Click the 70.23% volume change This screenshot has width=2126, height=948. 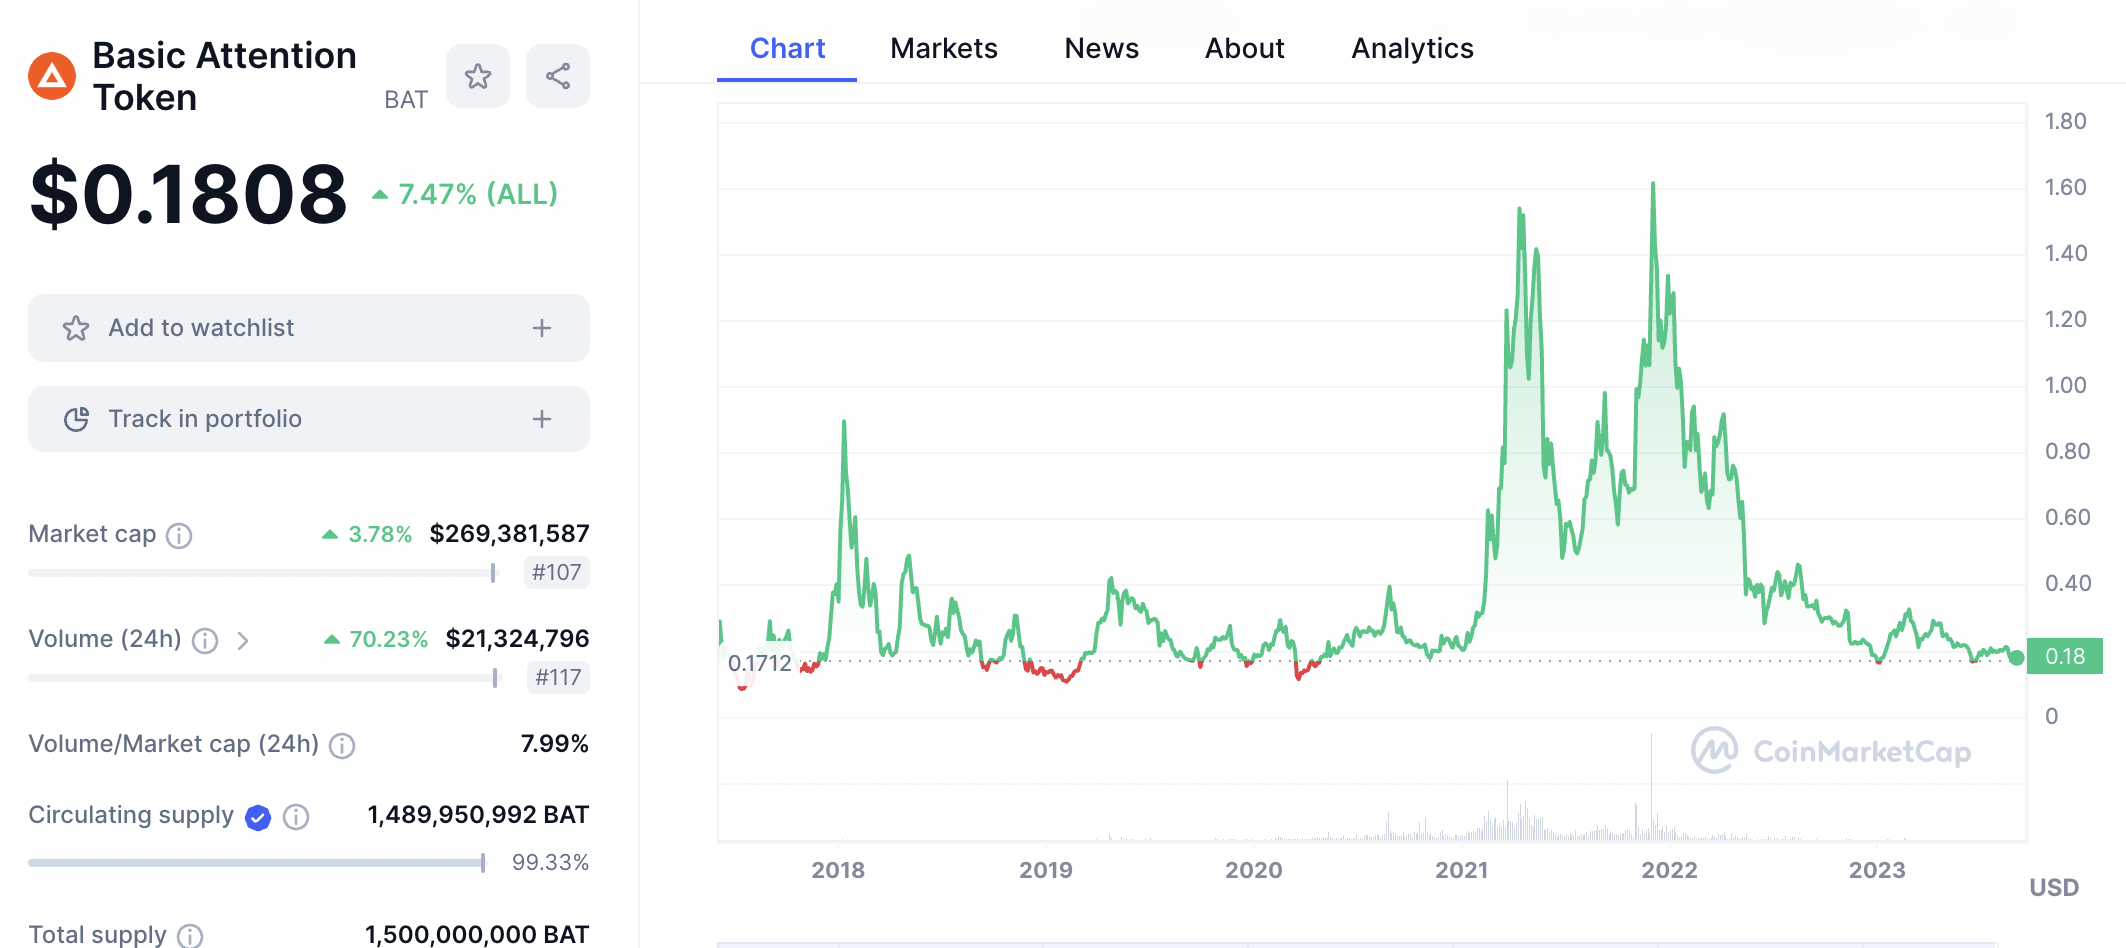pyautogui.click(x=376, y=640)
